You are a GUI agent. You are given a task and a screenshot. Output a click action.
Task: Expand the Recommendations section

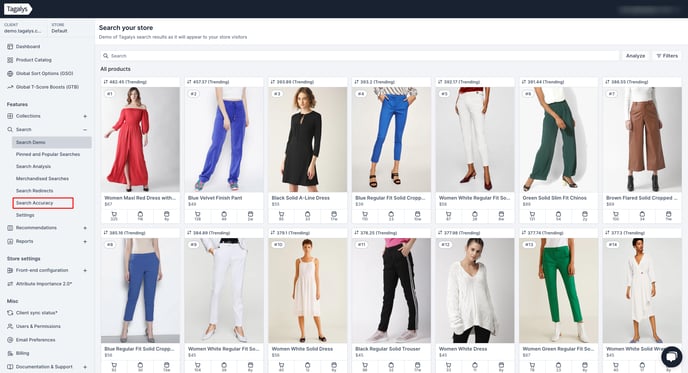coord(85,228)
